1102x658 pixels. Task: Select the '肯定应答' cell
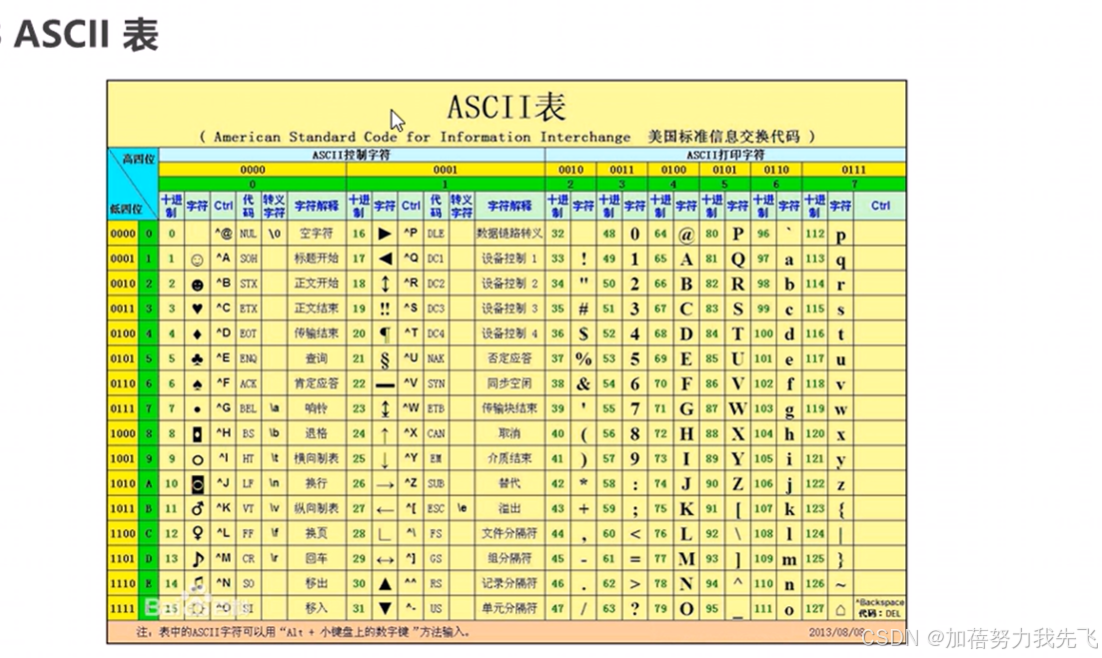click(x=316, y=383)
